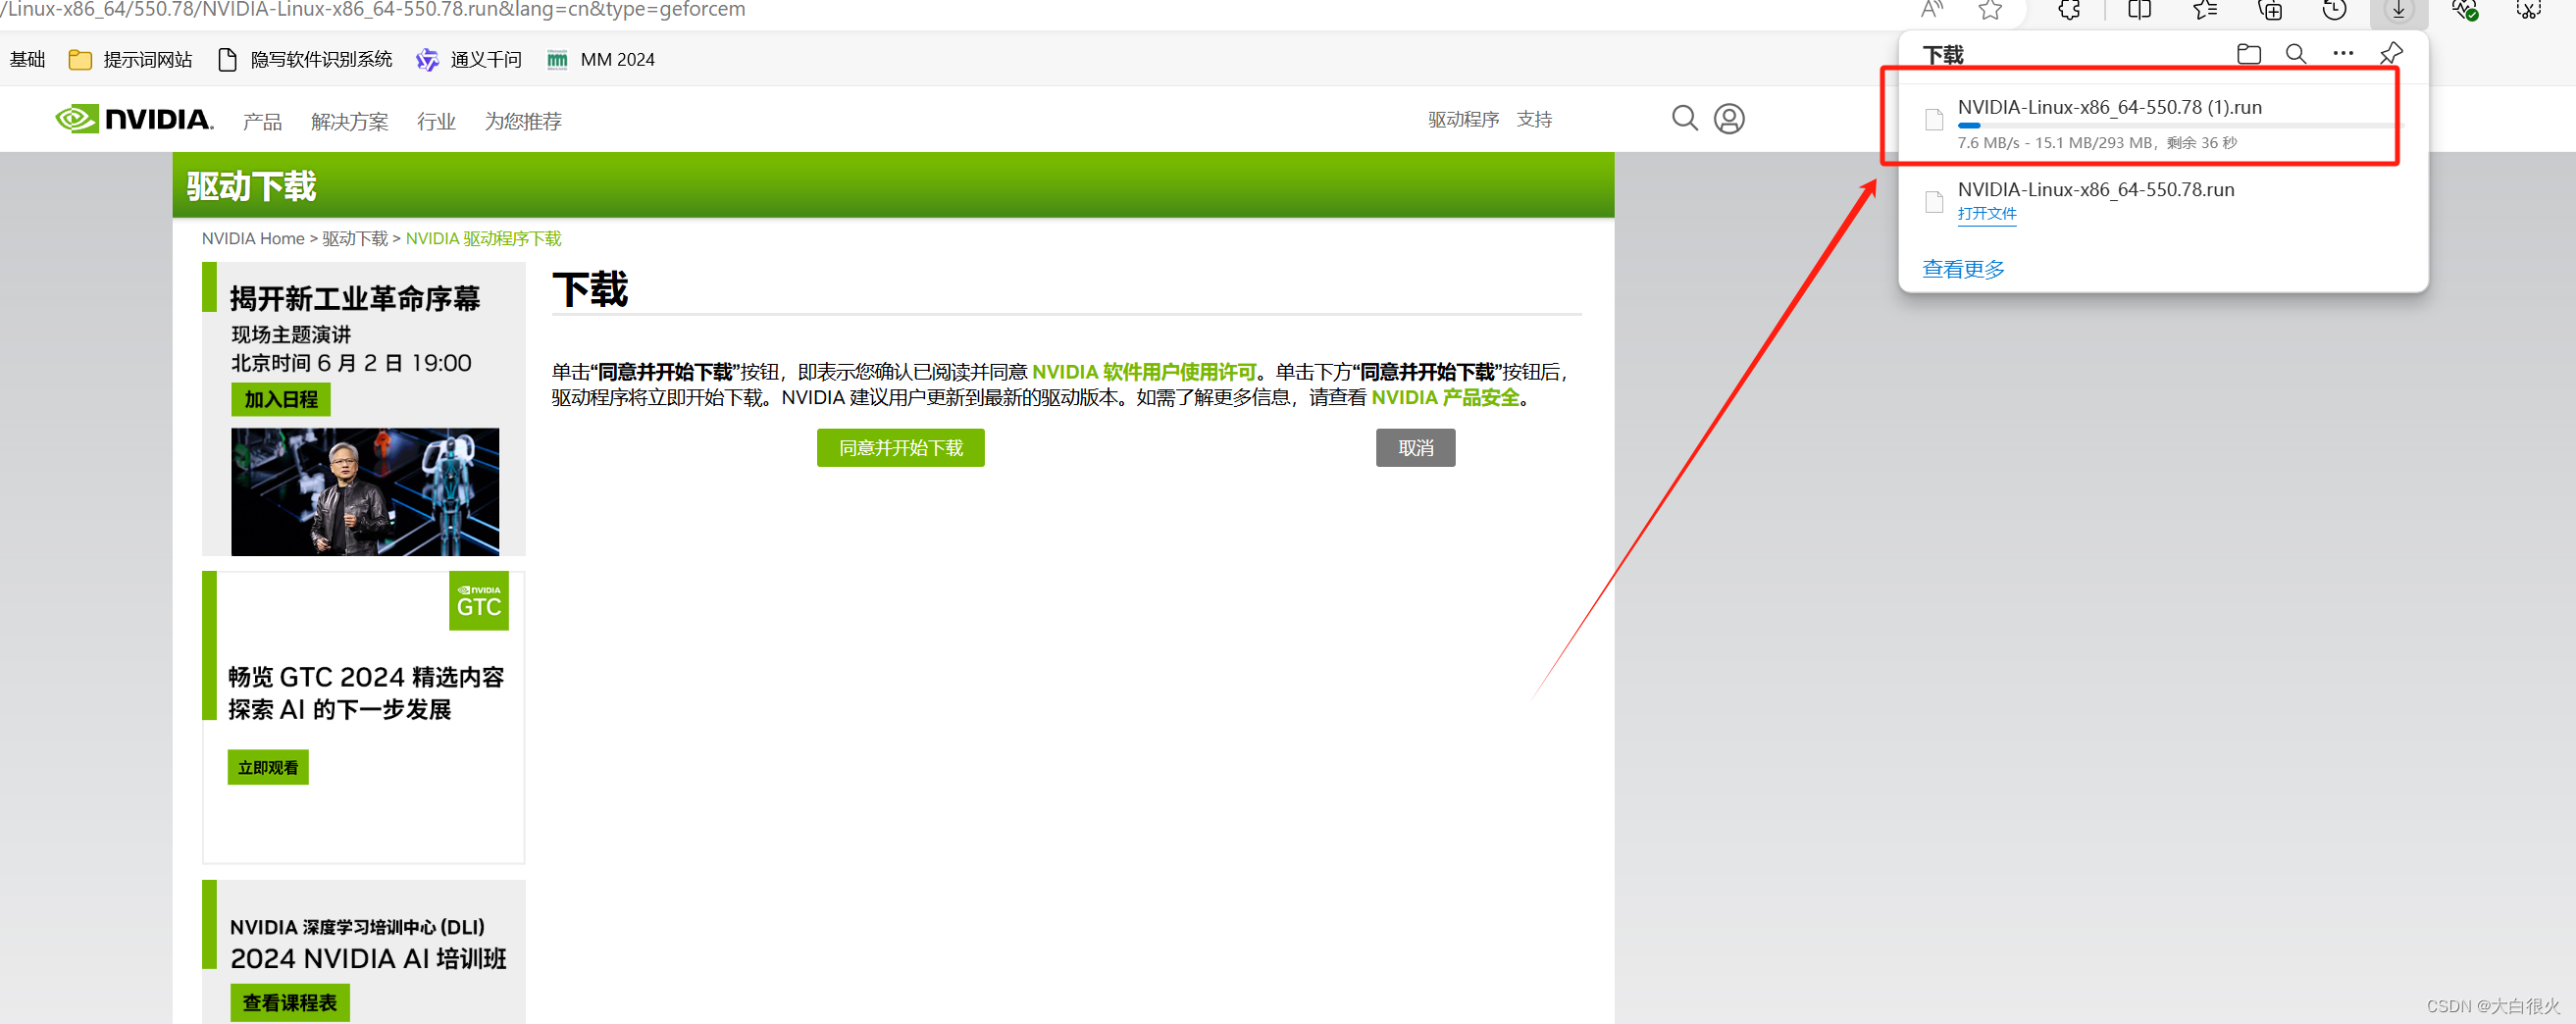The height and width of the screenshot is (1024, 2576).
Task: Open the NVIDIA site search magnifier
Action: click(1685, 119)
